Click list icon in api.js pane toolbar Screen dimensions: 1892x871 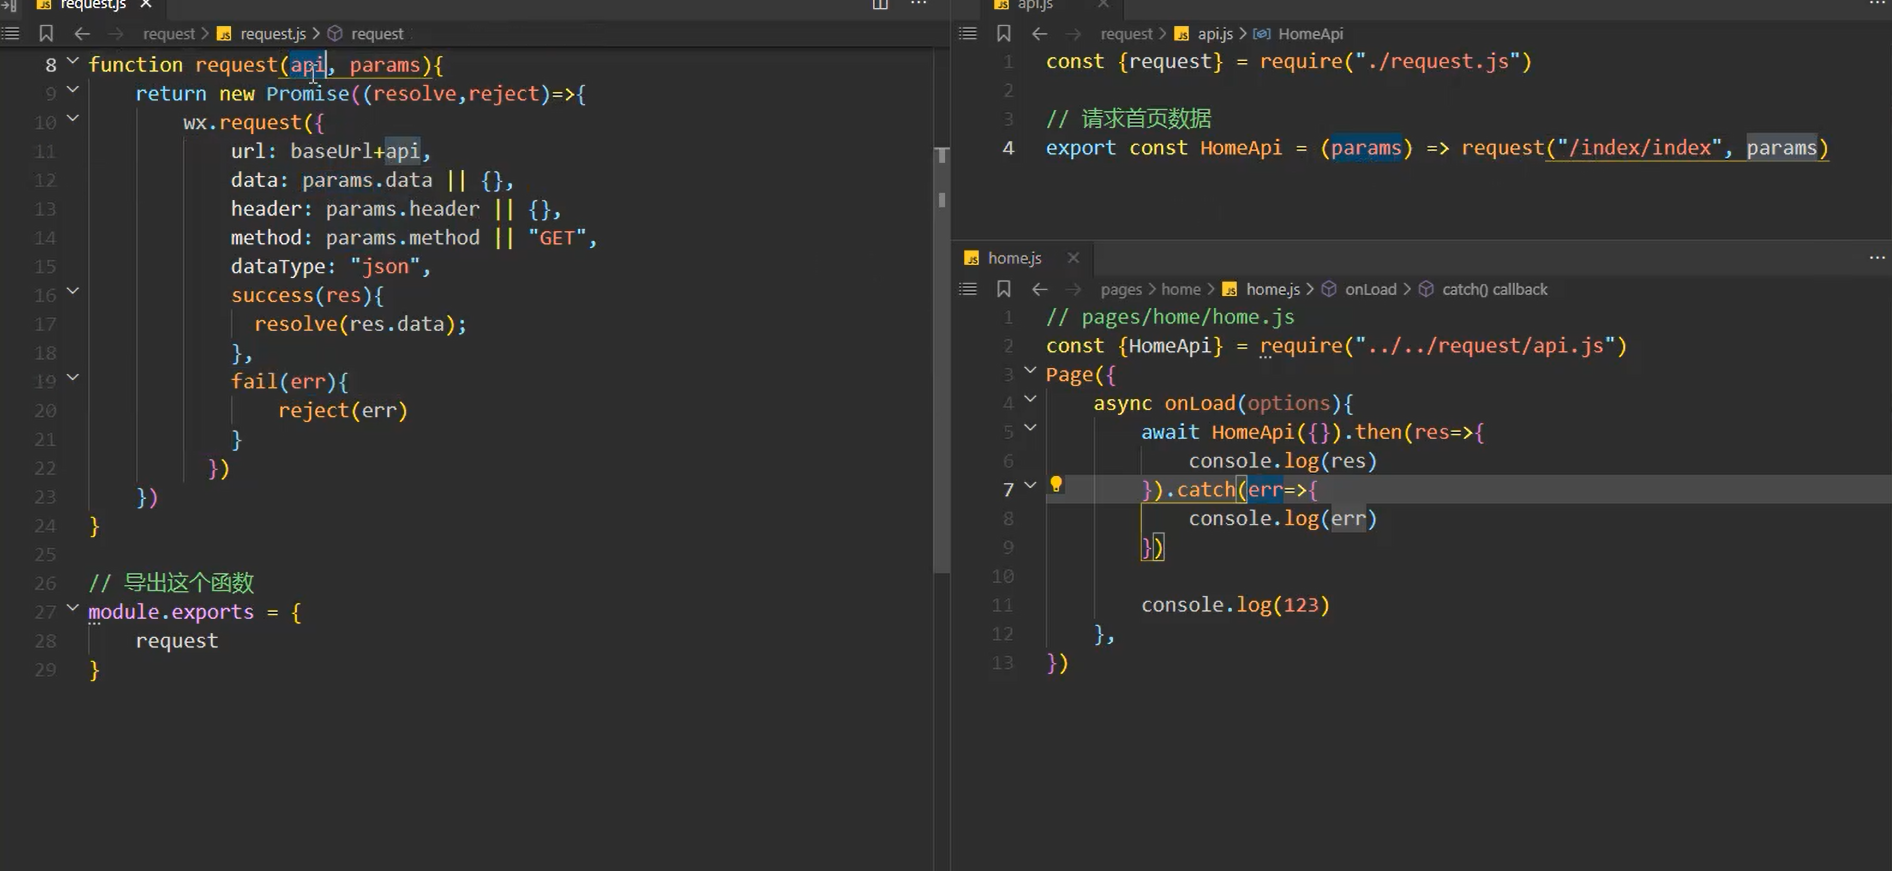pyautogui.click(x=968, y=33)
